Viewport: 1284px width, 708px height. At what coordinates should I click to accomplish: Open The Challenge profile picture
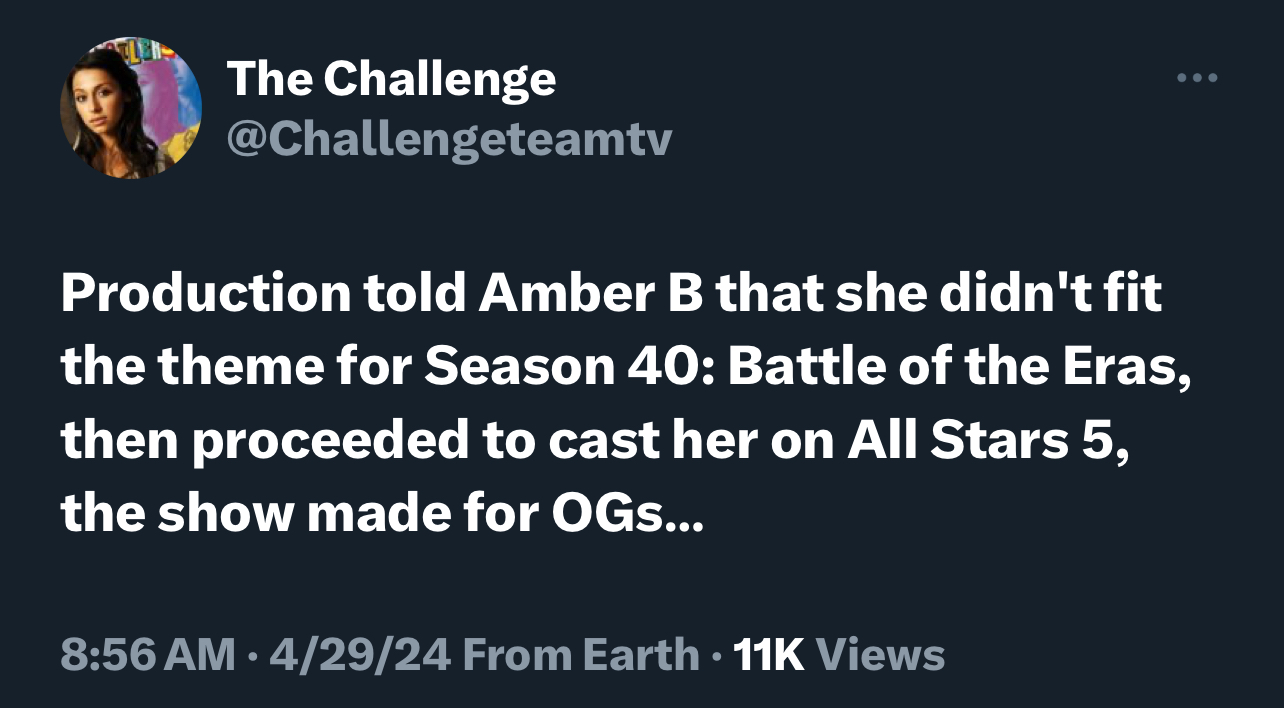(x=131, y=107)
